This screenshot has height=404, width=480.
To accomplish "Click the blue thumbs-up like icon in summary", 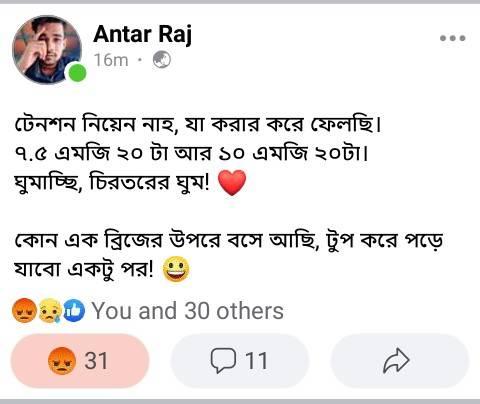I will click(74, 311).
